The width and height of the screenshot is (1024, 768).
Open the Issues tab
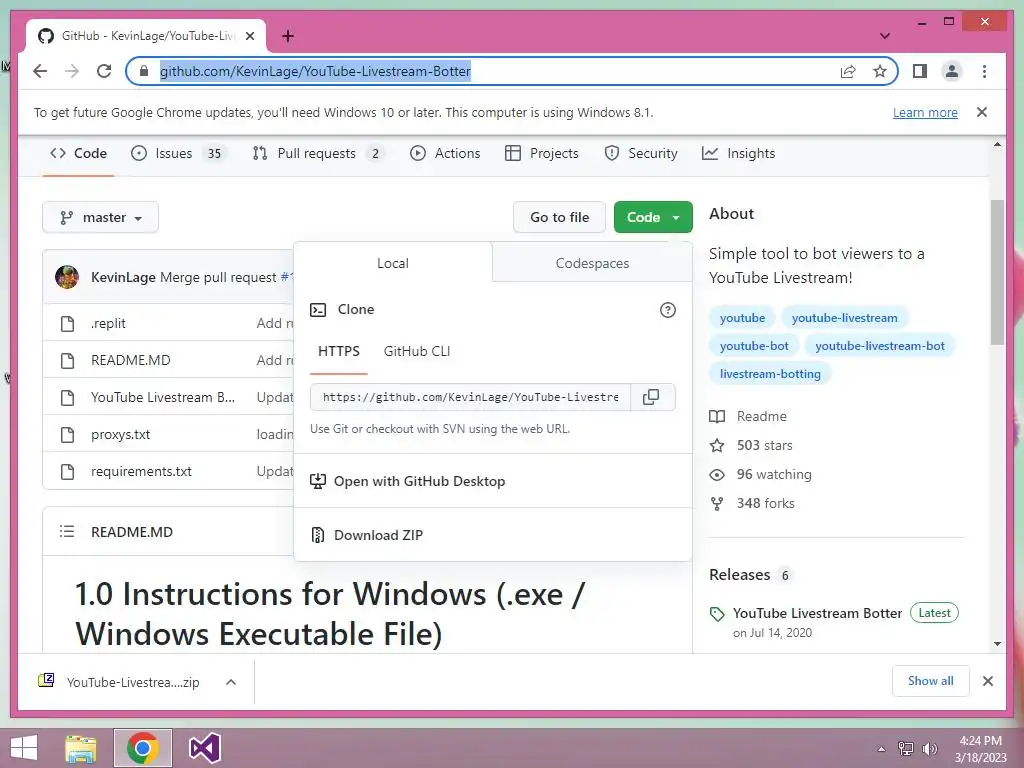coord(178,153)
